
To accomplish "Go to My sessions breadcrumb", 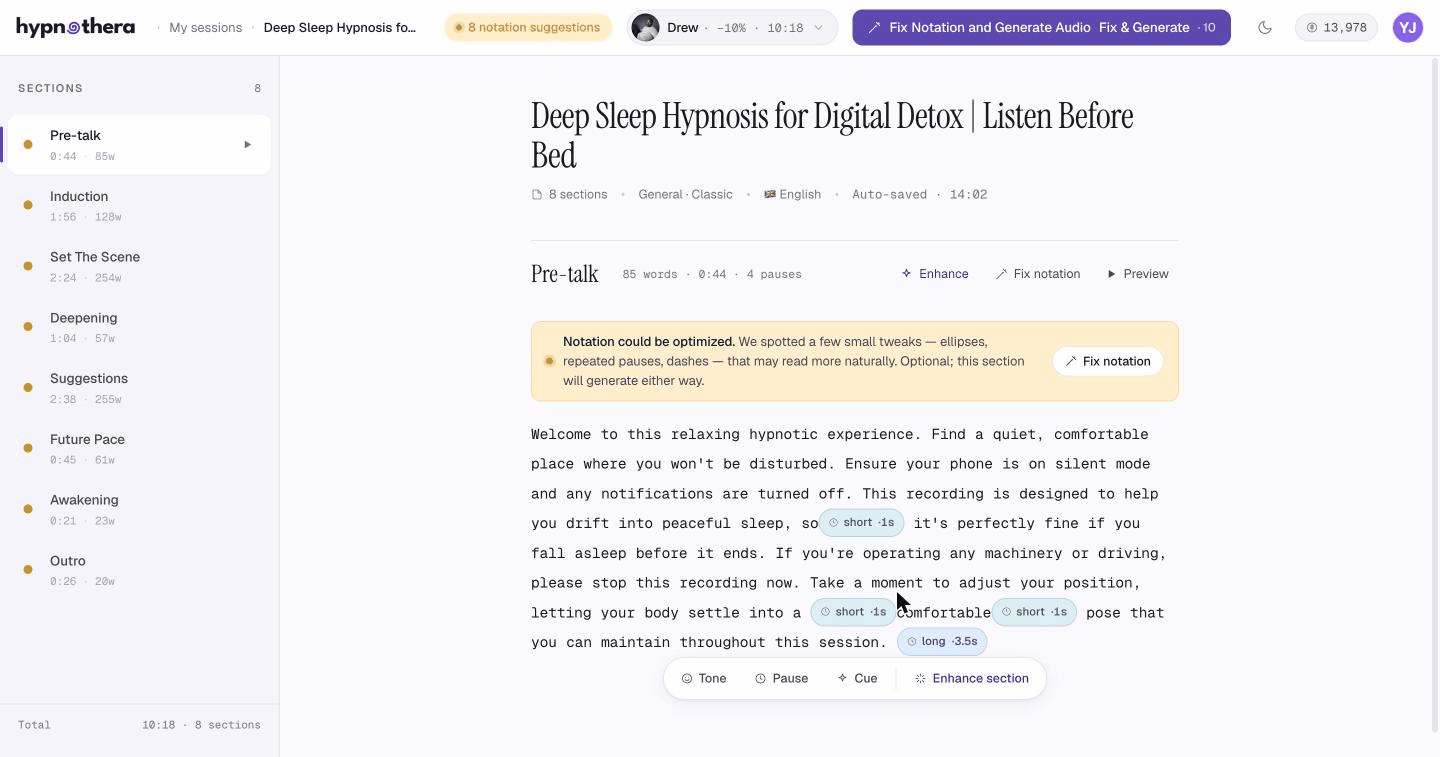I will (x=205, y=28).
